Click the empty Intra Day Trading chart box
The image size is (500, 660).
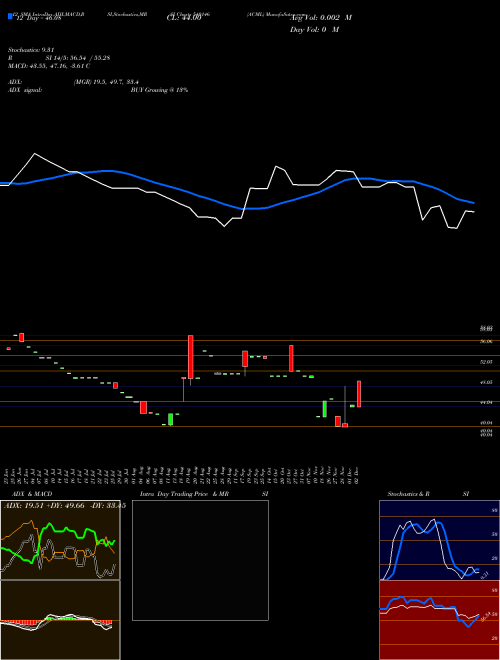click(x=200, y=560)
